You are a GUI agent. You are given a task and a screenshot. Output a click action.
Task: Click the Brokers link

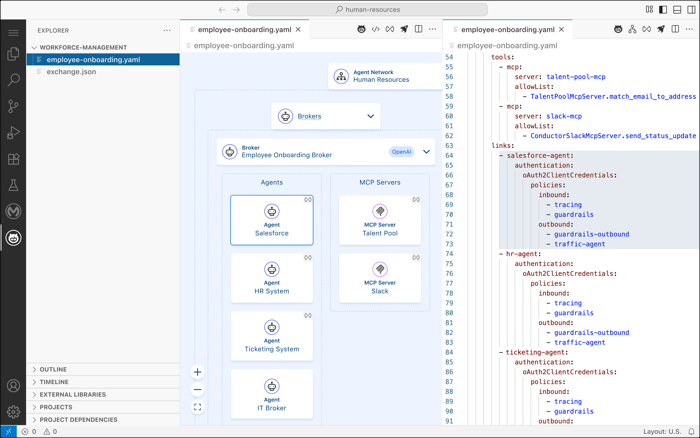tap(309, 116)
